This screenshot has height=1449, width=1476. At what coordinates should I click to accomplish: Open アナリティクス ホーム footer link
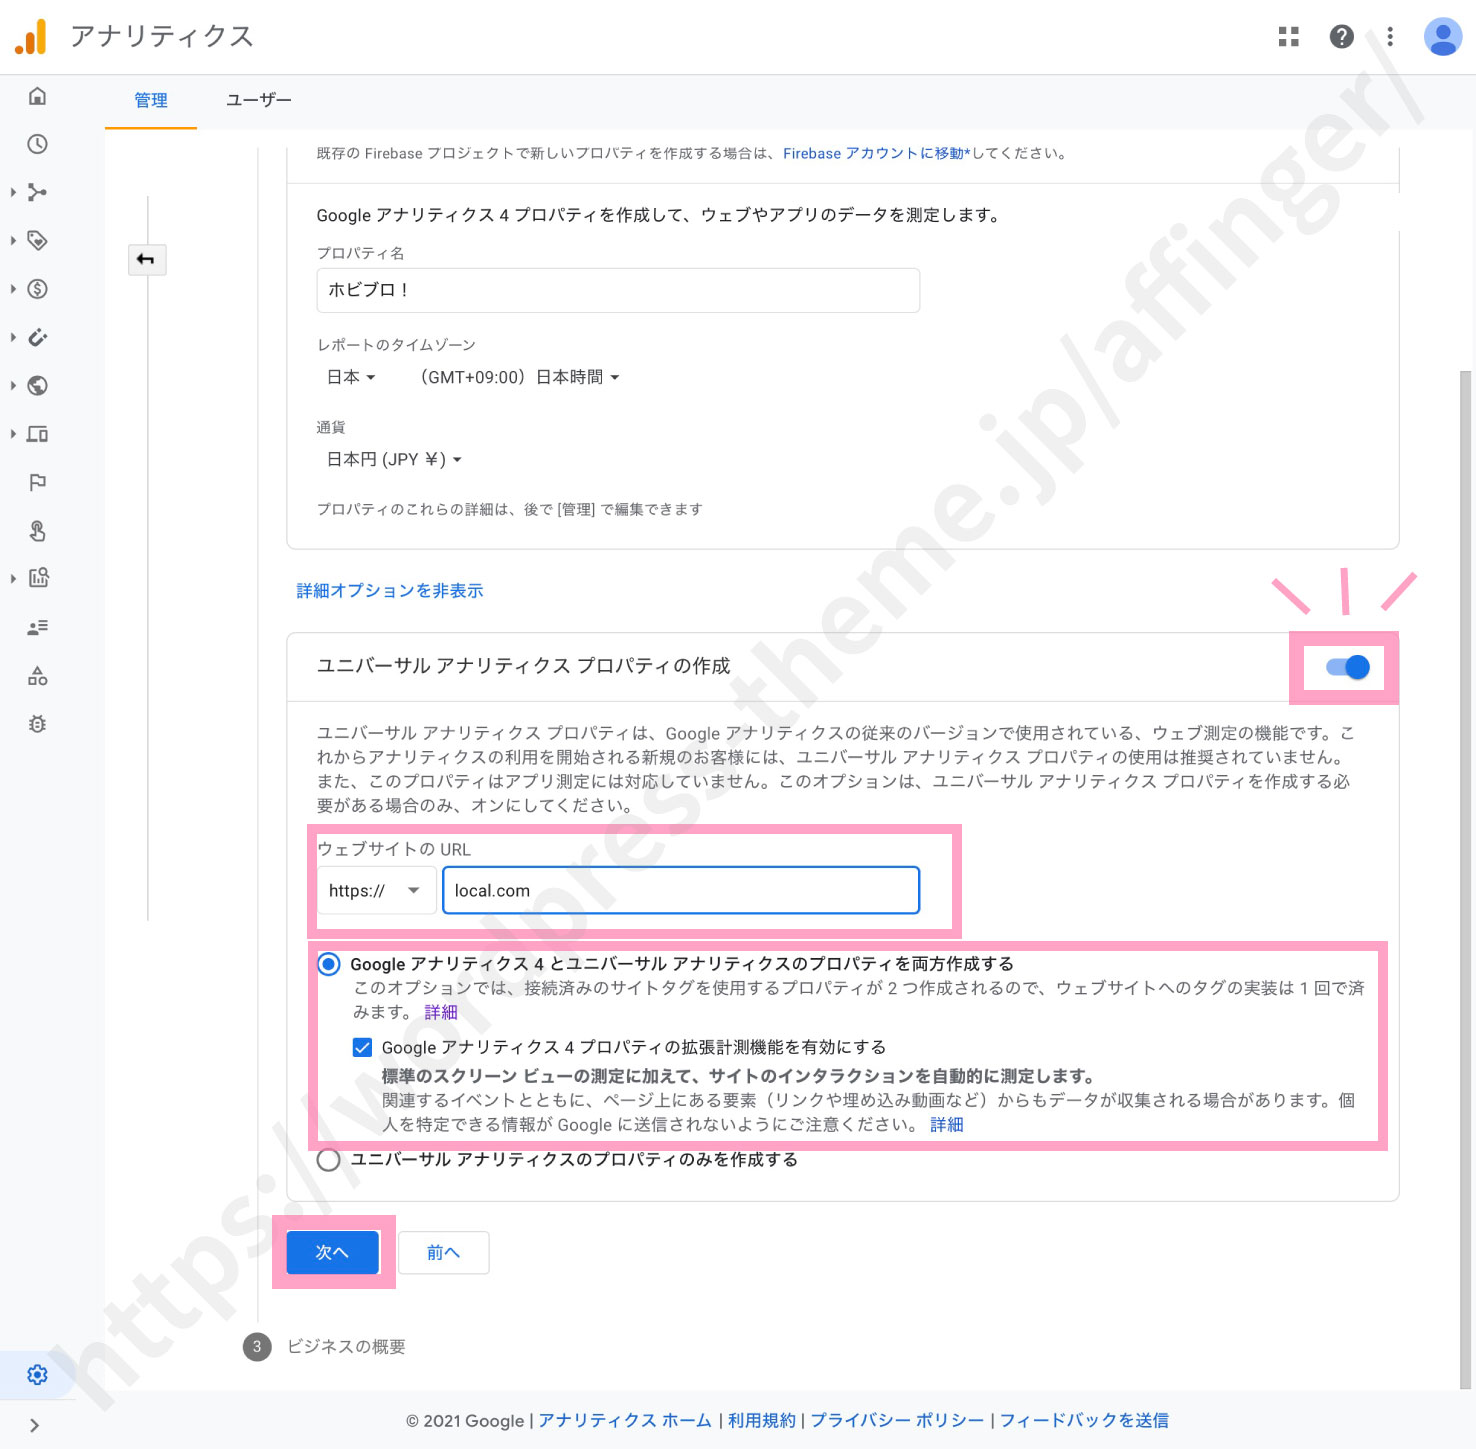tap(625, 1421)
